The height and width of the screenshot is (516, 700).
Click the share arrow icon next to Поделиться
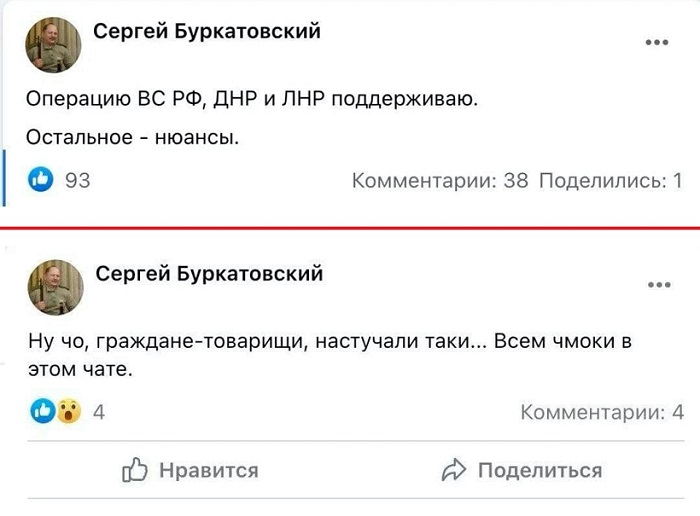pos(454,470)
